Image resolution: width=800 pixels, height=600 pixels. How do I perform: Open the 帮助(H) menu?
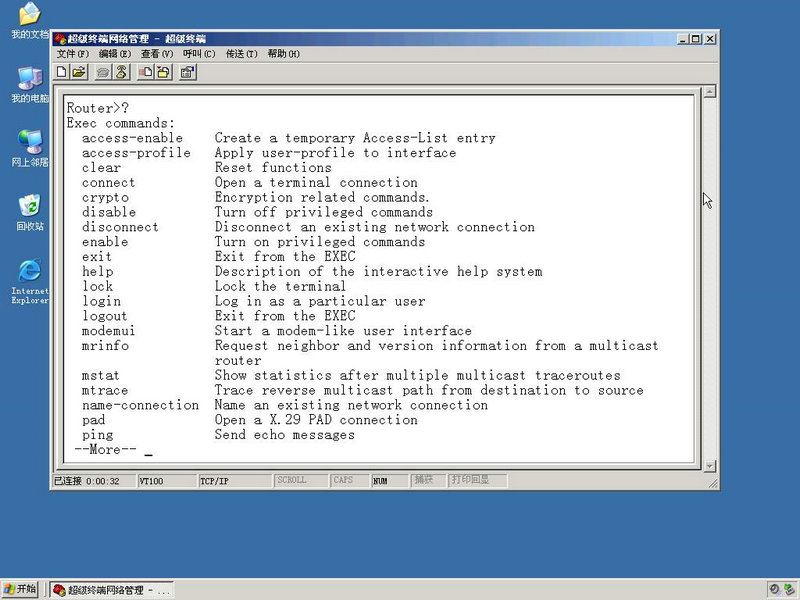click(x=284, y=54)
